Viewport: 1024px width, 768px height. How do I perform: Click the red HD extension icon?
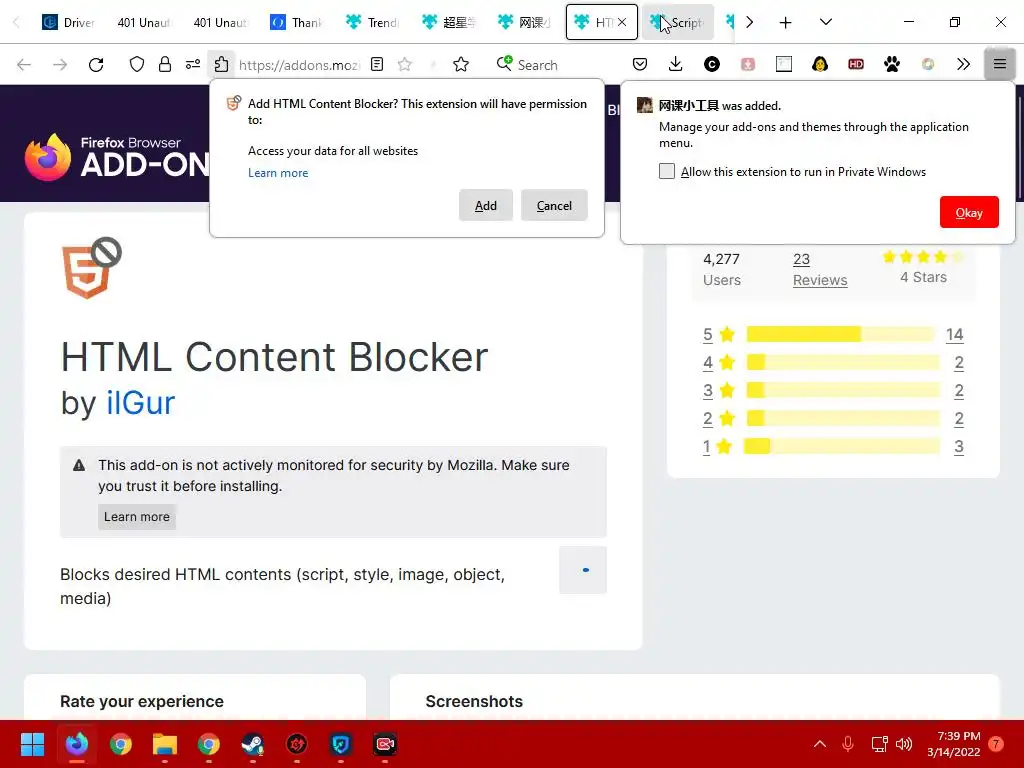click(x=856, y=64)
